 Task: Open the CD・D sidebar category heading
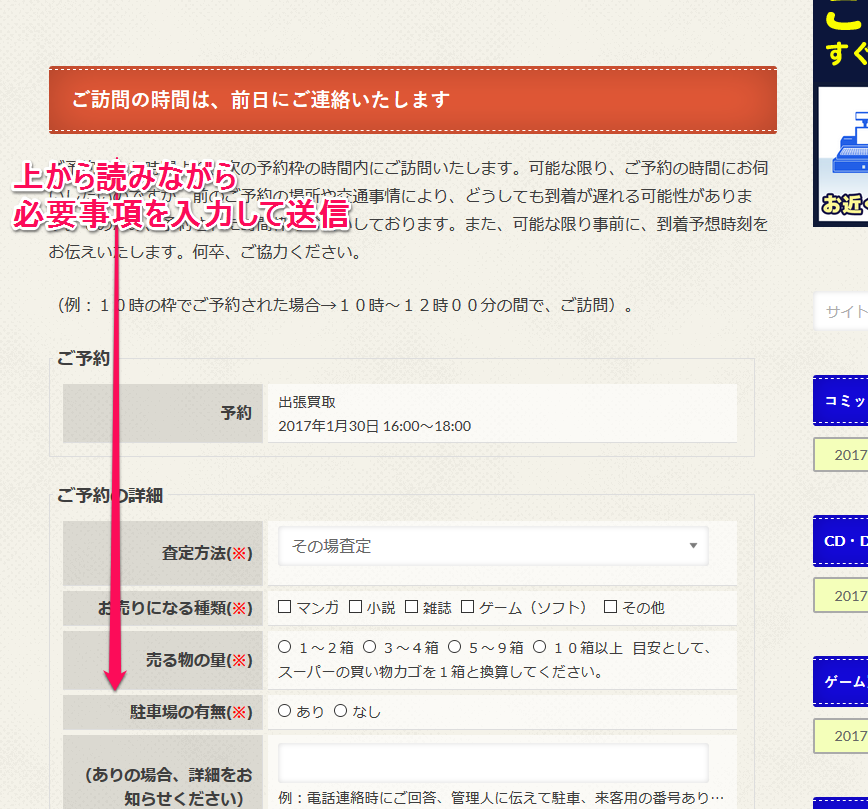coord(841,541)
